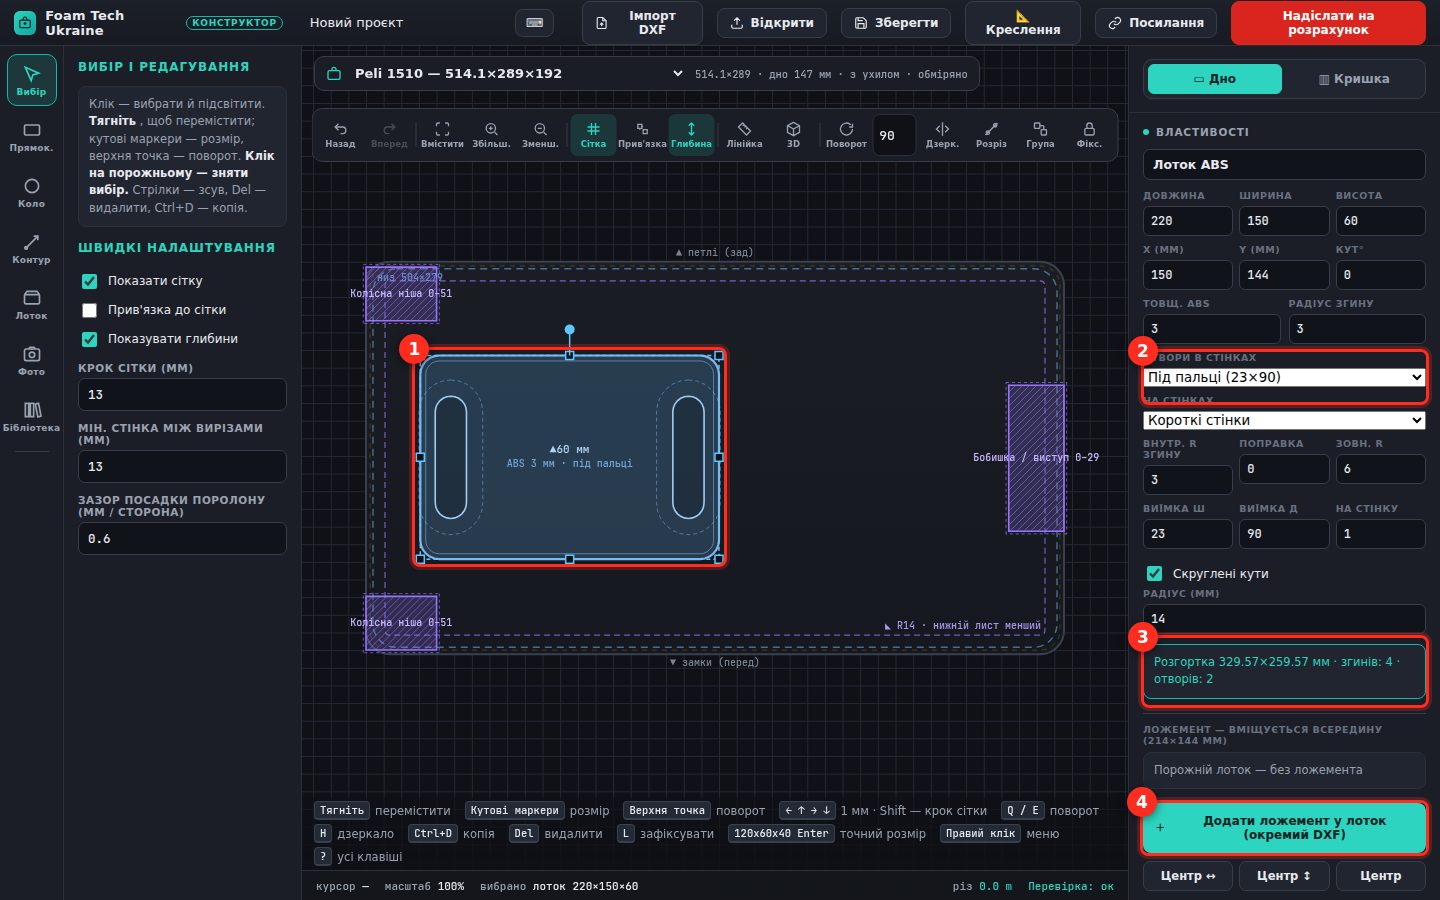Open Під пальці (23×90) dropdown
The width and height of the screenshot is (1440, 900).
(1284, 377)
